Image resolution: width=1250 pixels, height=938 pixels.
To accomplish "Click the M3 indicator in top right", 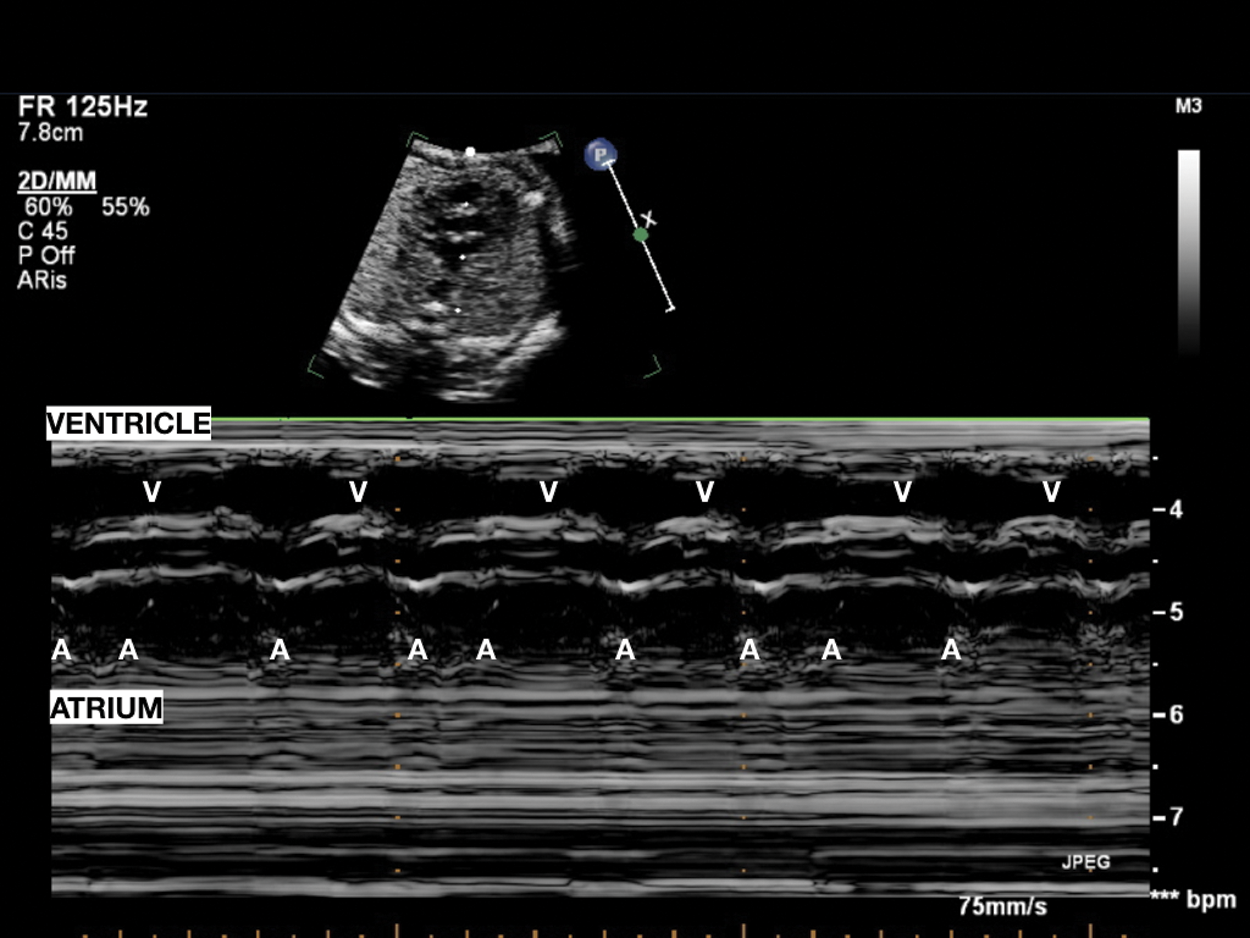I will click(1188, 107).
